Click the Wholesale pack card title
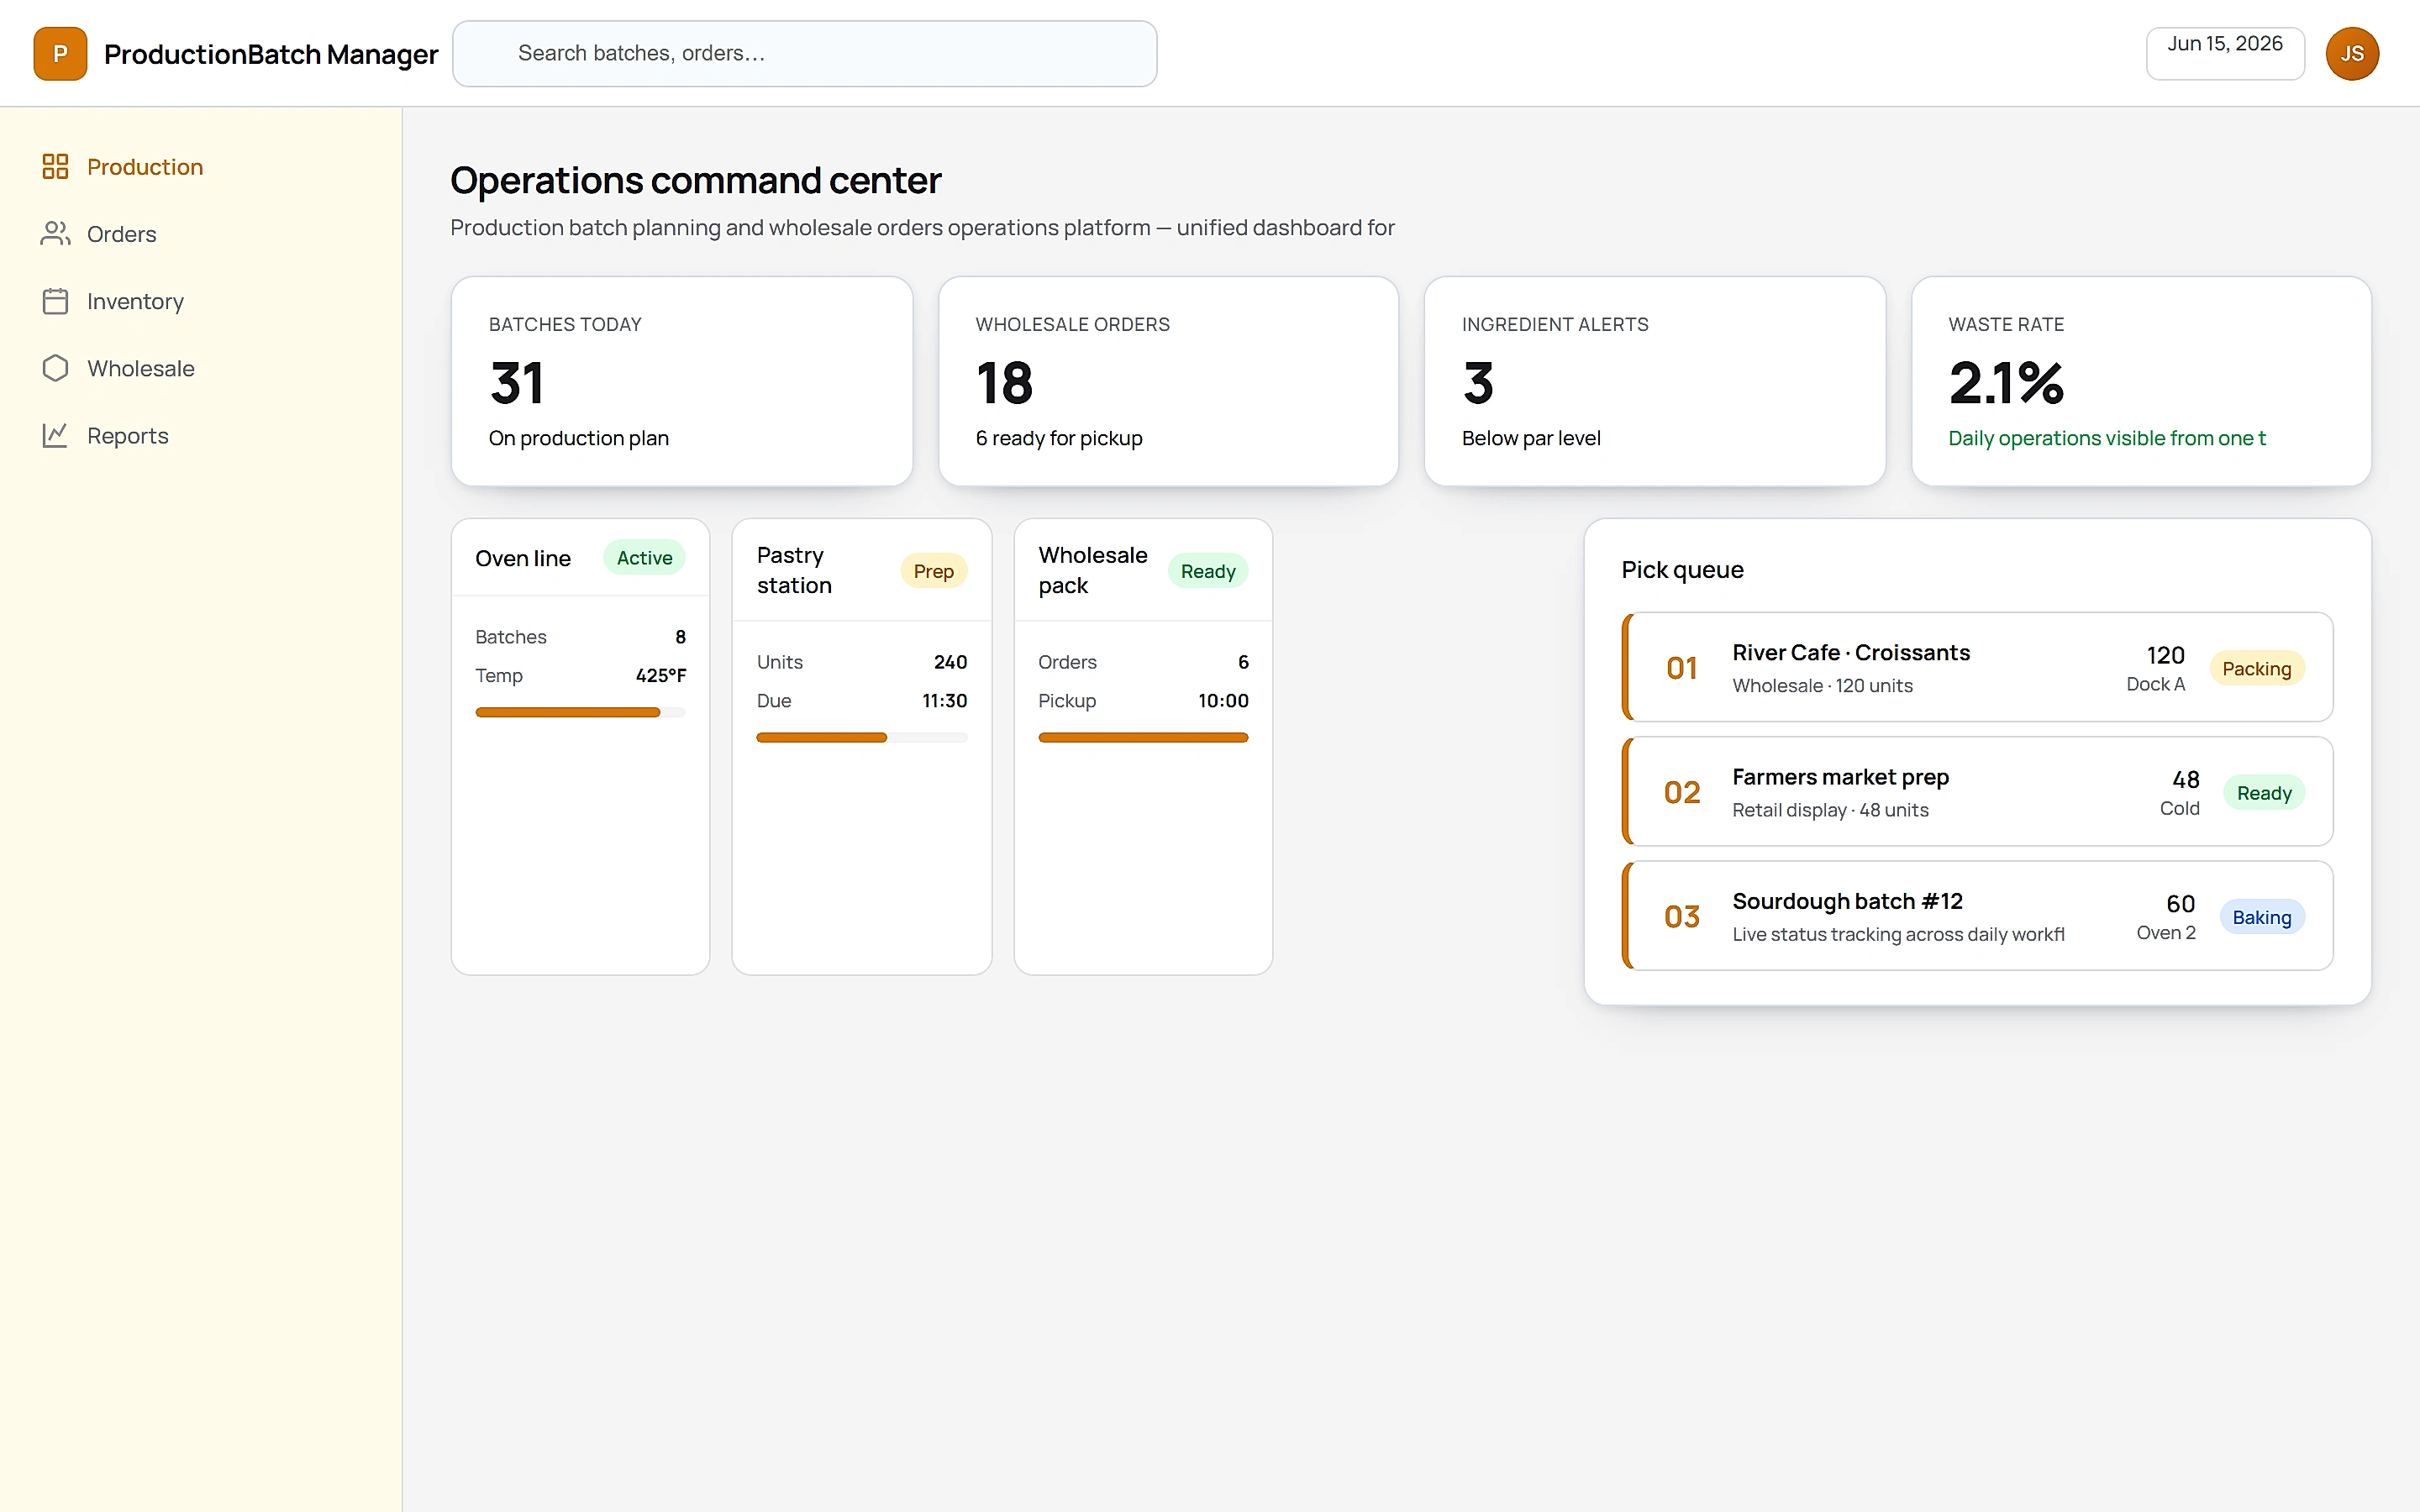 tap(1093, 570)
